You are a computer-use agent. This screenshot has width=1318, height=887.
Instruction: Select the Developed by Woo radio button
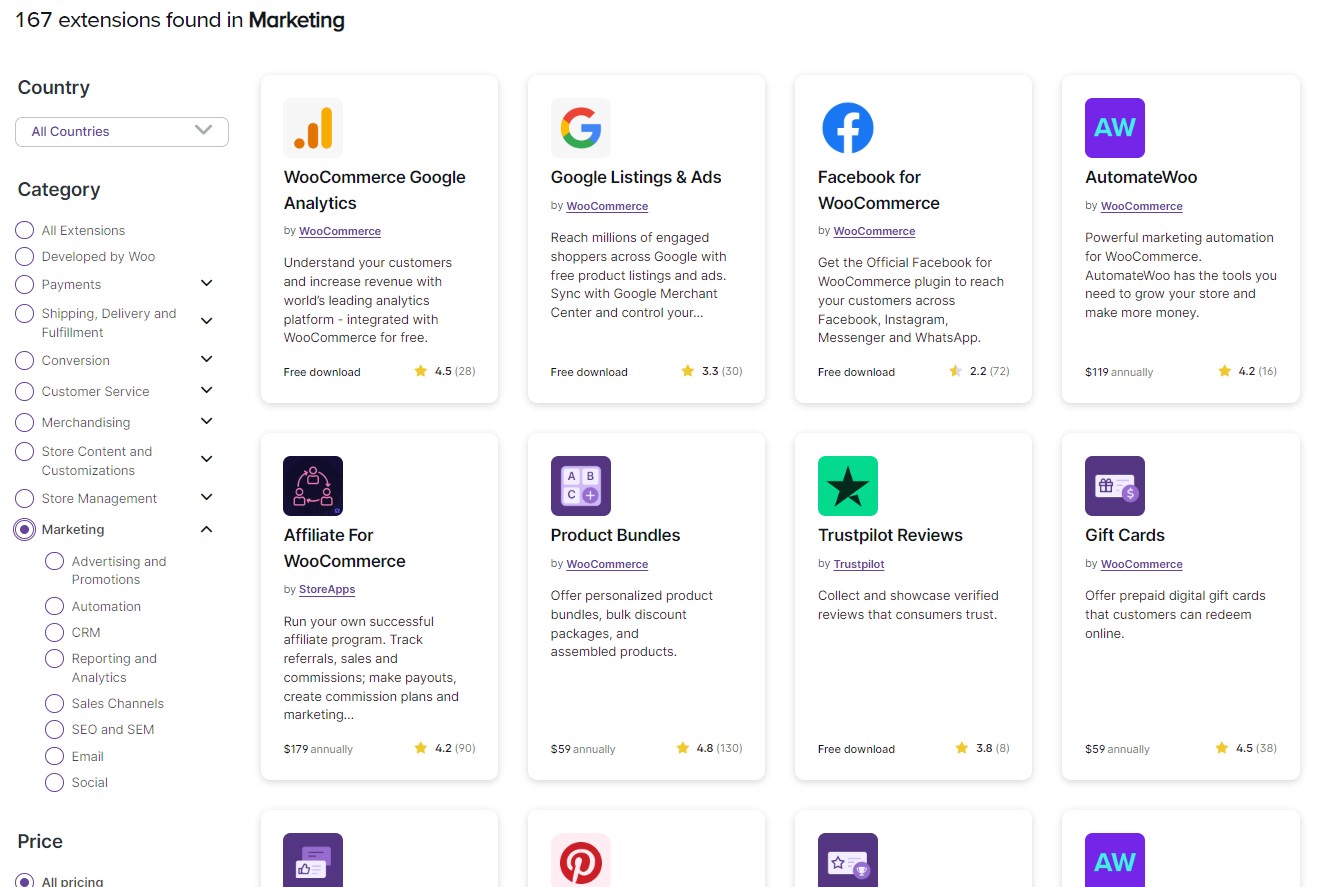point(25,257)
